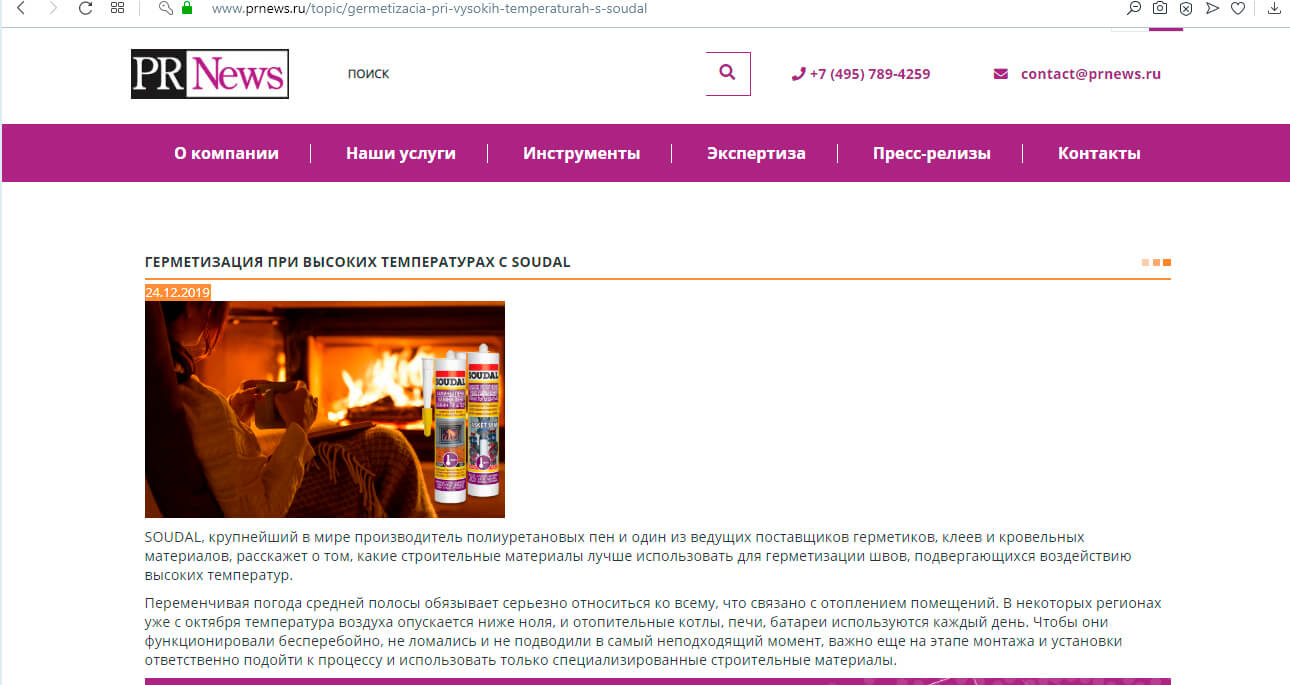Click the envelope email icon
This screenshot has width=1290, height=685.
[1000, 74]
